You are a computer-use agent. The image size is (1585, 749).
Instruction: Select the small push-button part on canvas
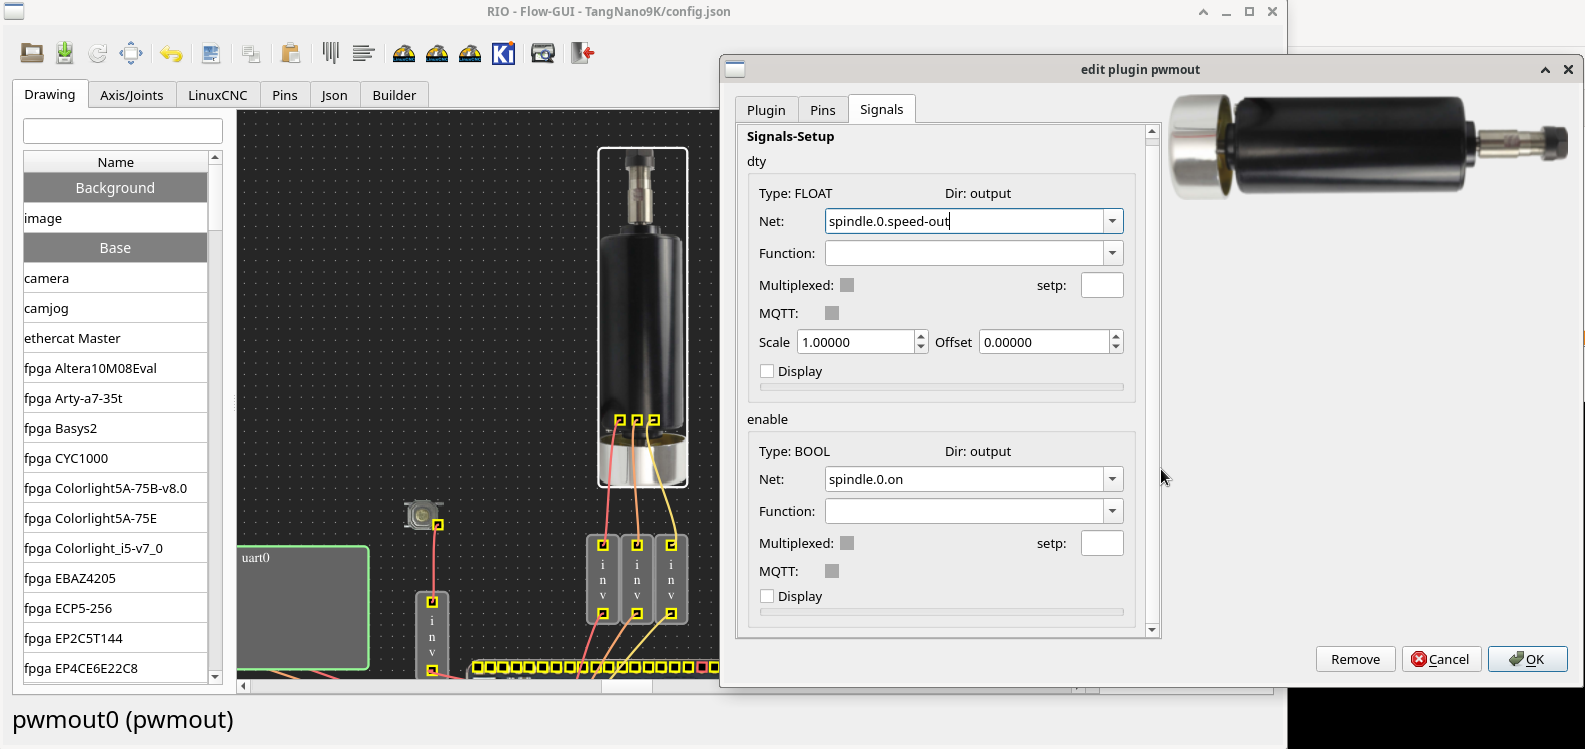(x=421, y=514)
